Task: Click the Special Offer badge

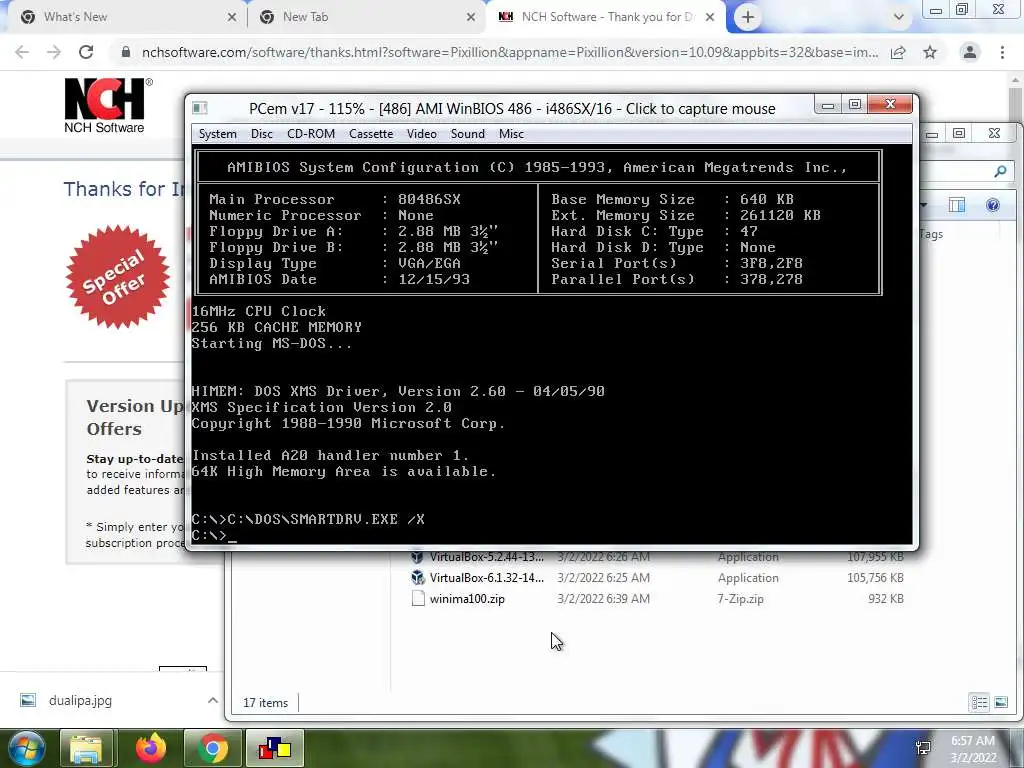Action: (x=118, y=276)
